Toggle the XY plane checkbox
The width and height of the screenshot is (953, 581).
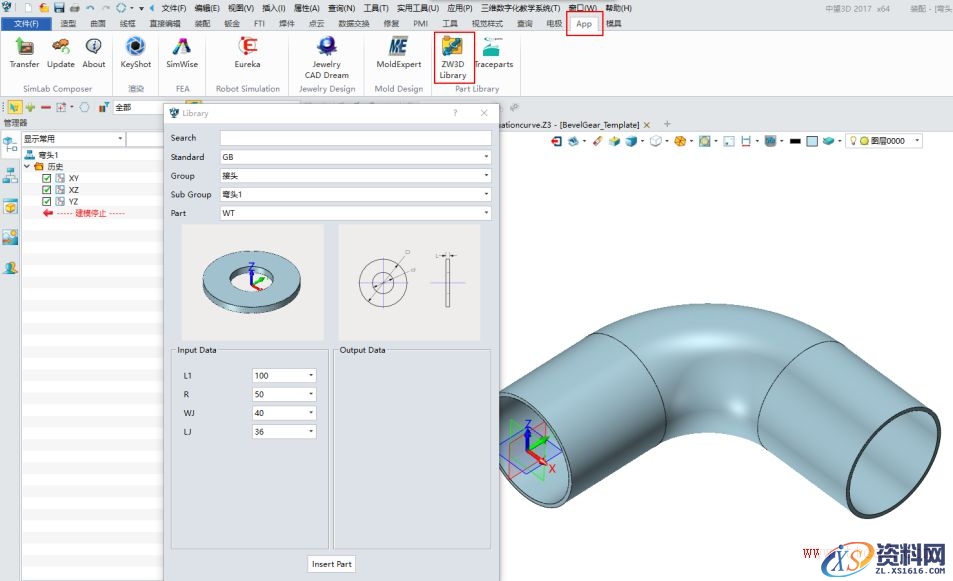pos(47,178)
